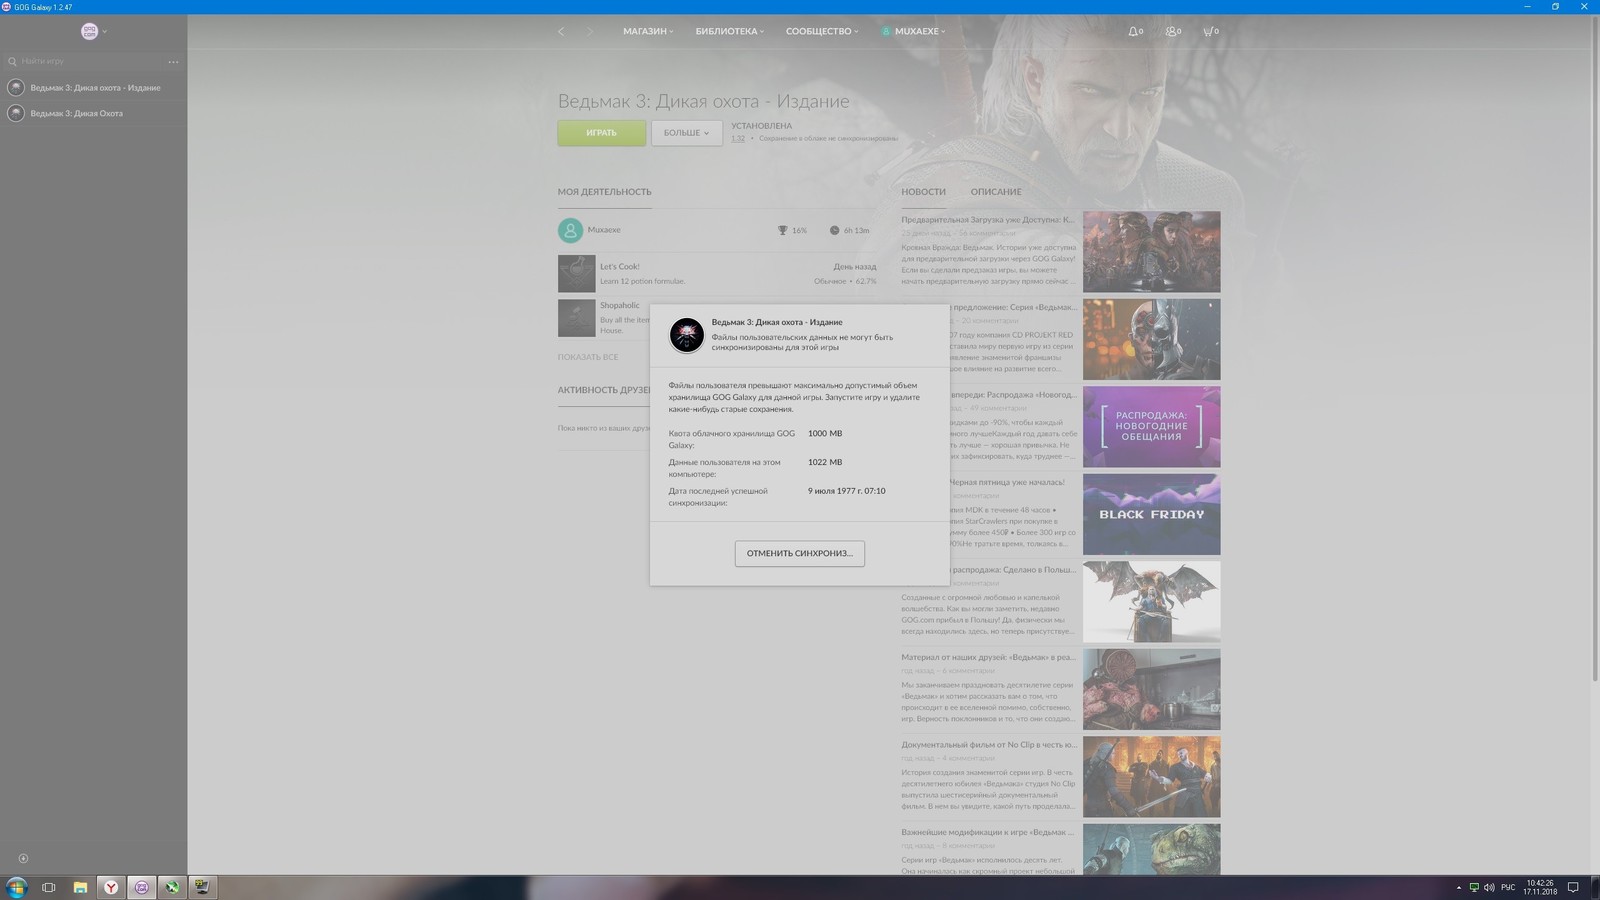Open 'Материал от наших друзей: «Ведьмак»' headline
The height and width of the screenshot is (900, 1600).
(988, 657)
